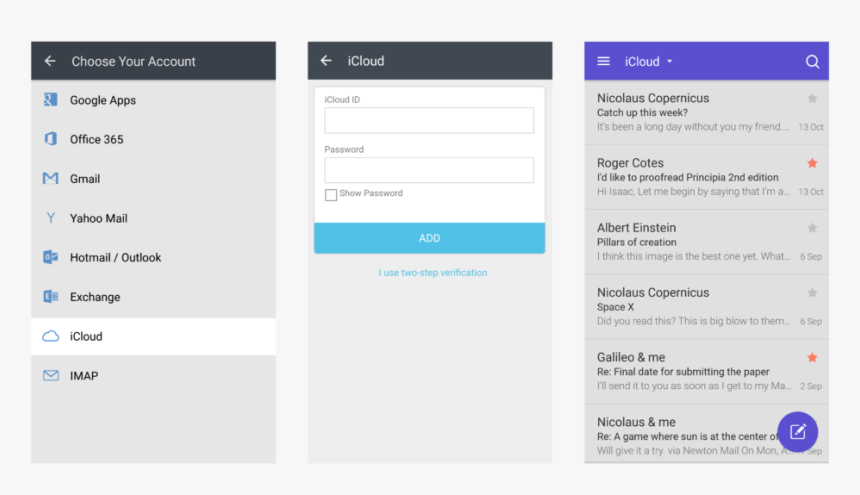860x495 pixels.
Task: Select IMAP account type
Action: pos(154,376)
